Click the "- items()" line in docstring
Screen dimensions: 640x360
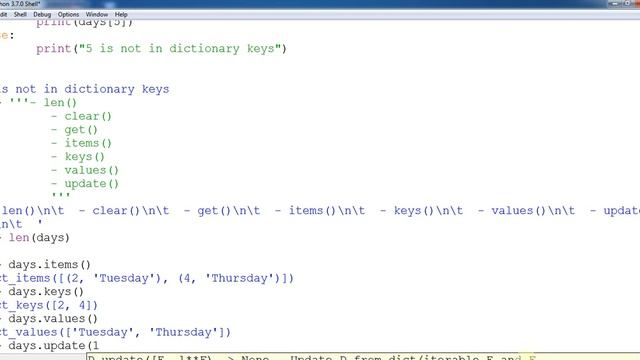[x=81, y=143]
